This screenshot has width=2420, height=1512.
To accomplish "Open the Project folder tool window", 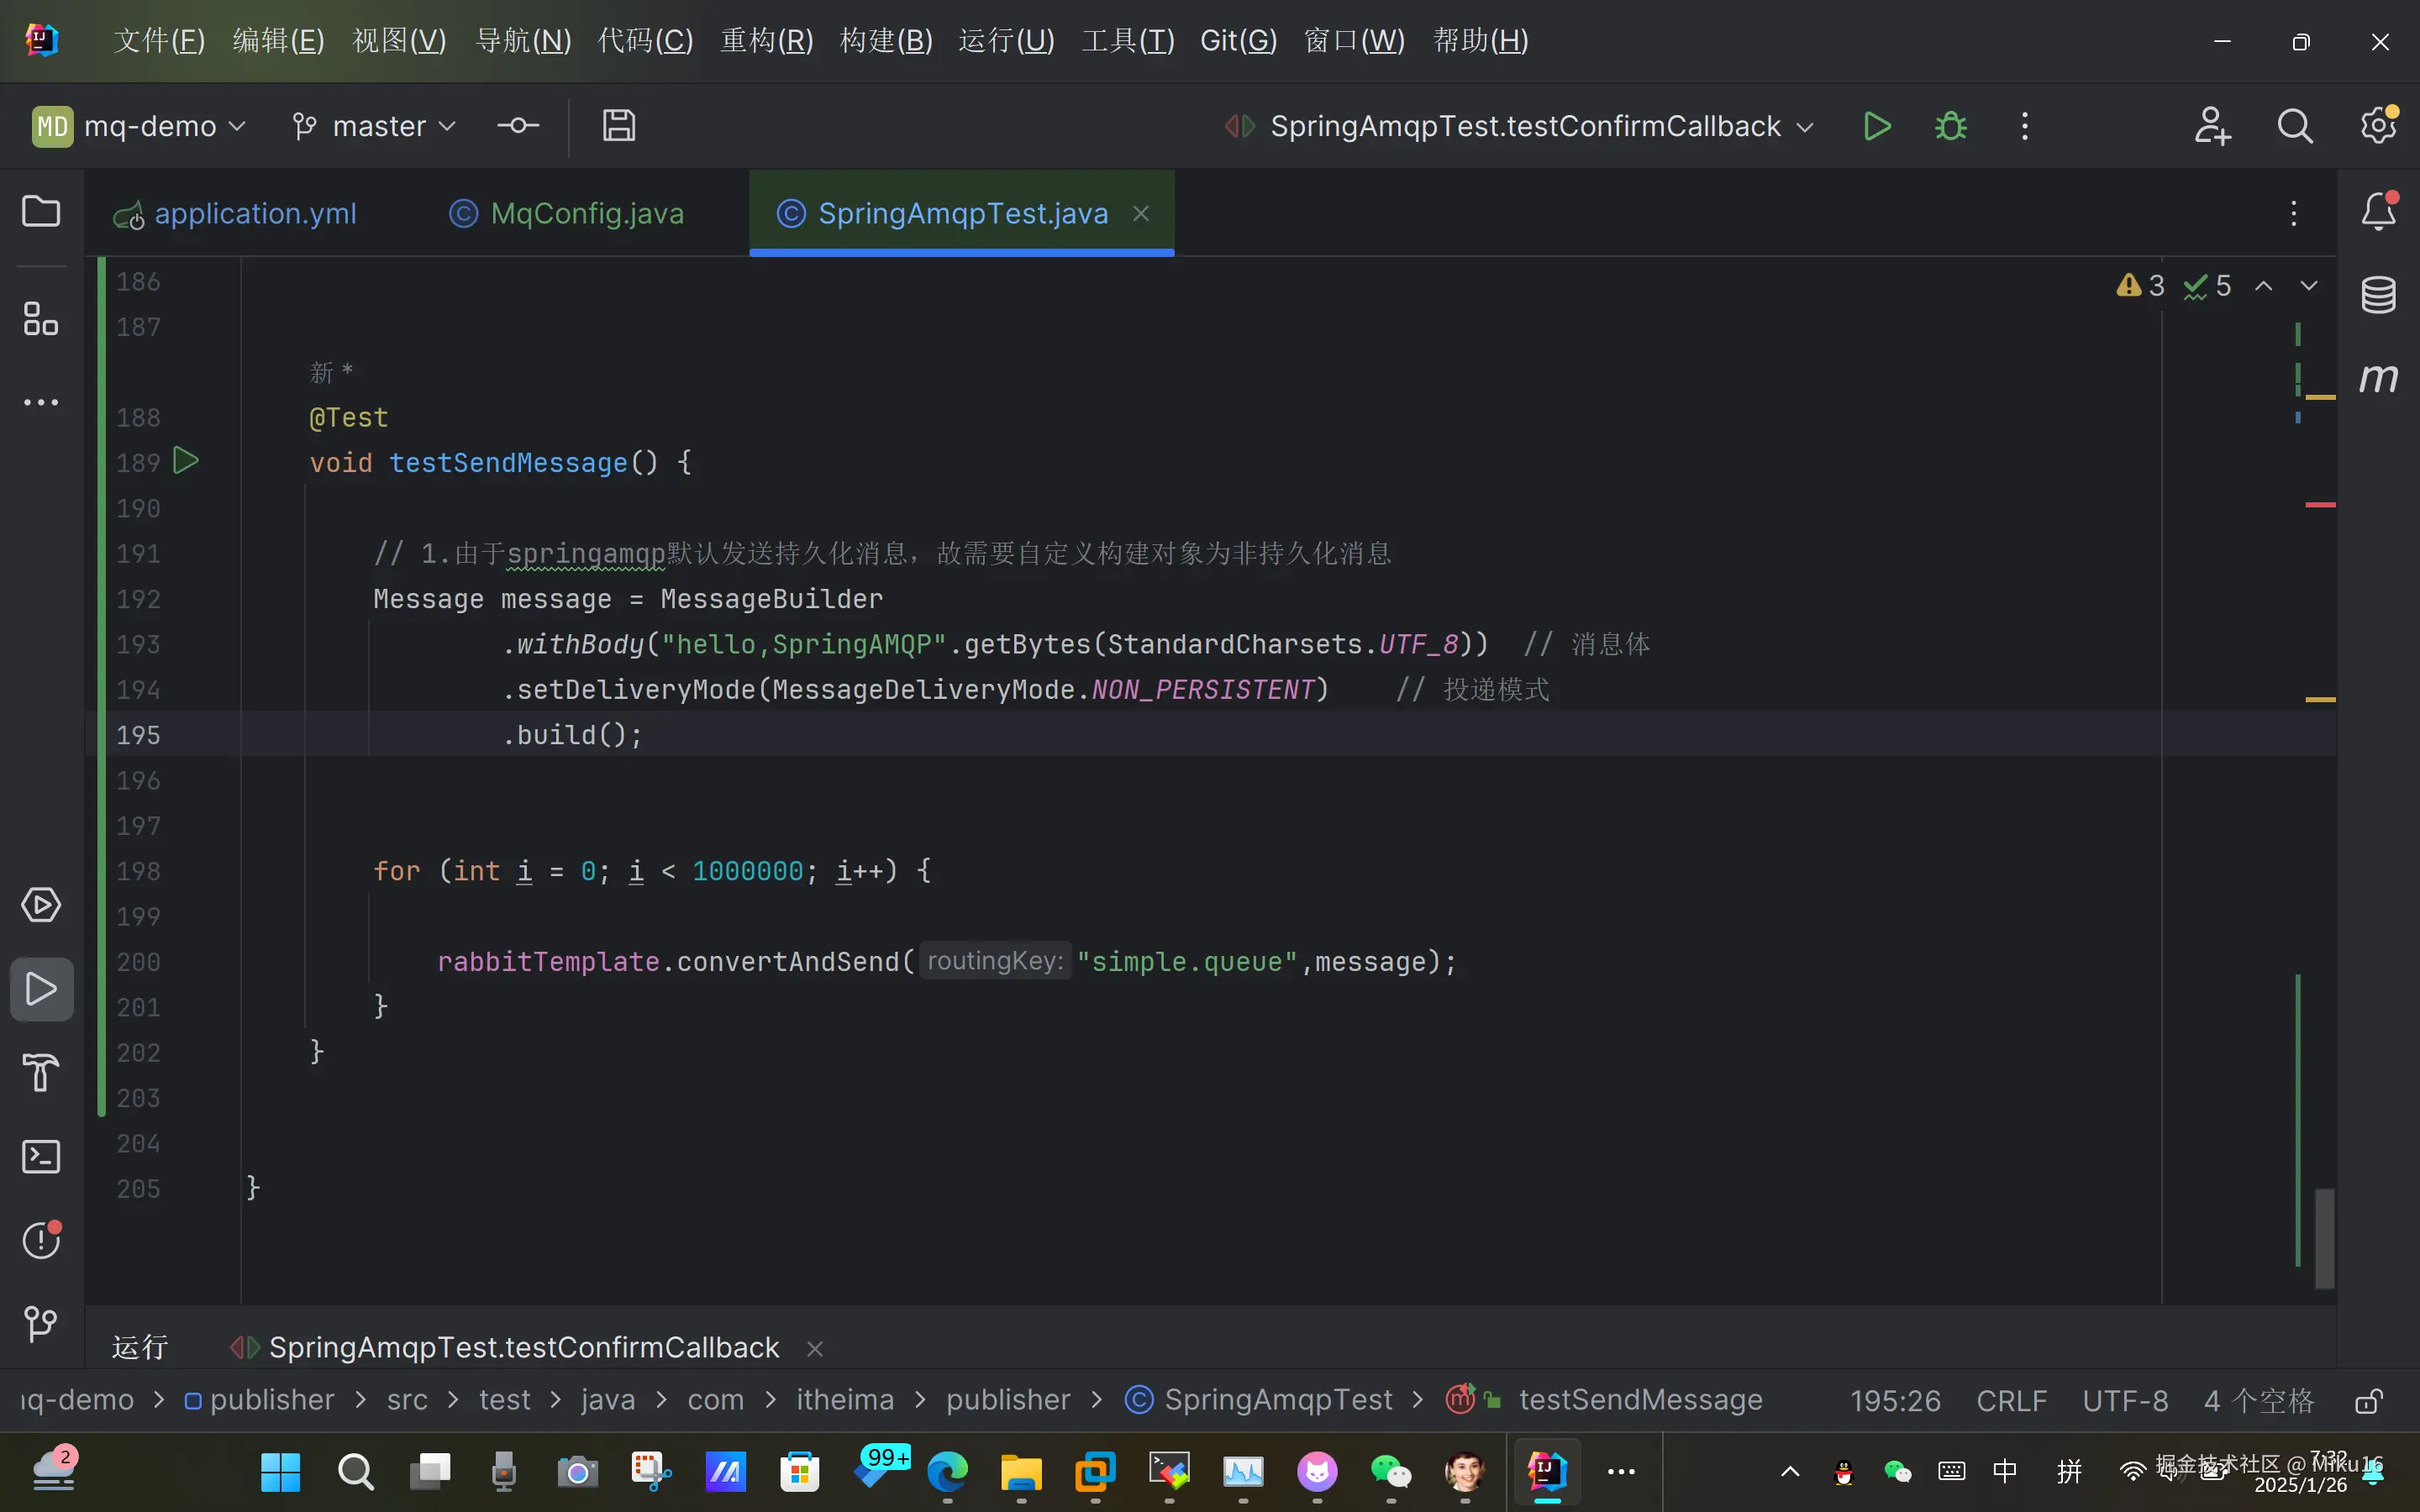I will coord(41,211).
